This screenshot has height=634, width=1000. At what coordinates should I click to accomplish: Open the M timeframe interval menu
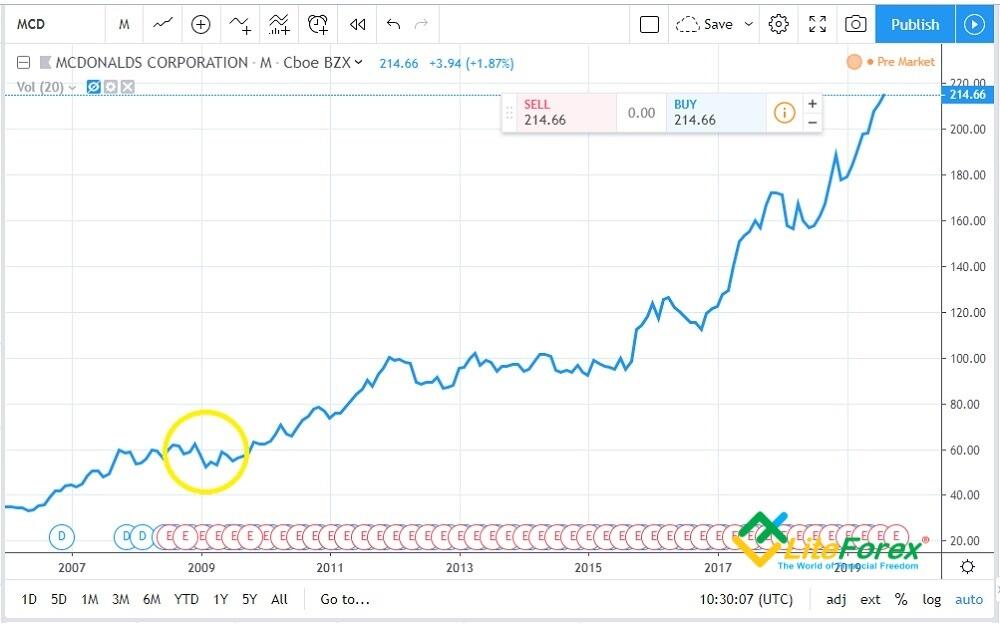124,23
